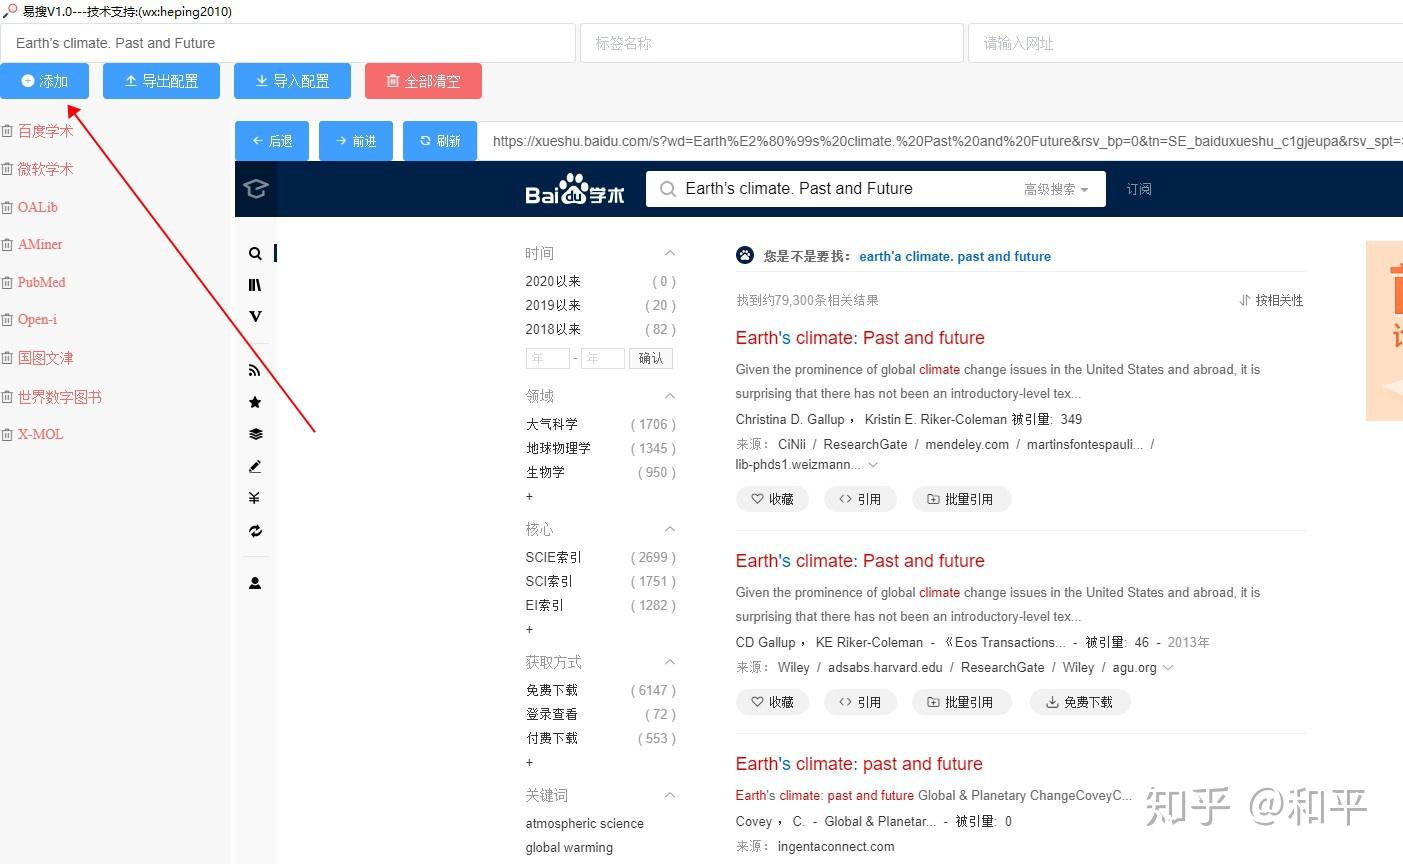Open the RSS subscription icon in the sidebar
The width and height of the screenshot is (1403, 864).
[x=255, y=370]
